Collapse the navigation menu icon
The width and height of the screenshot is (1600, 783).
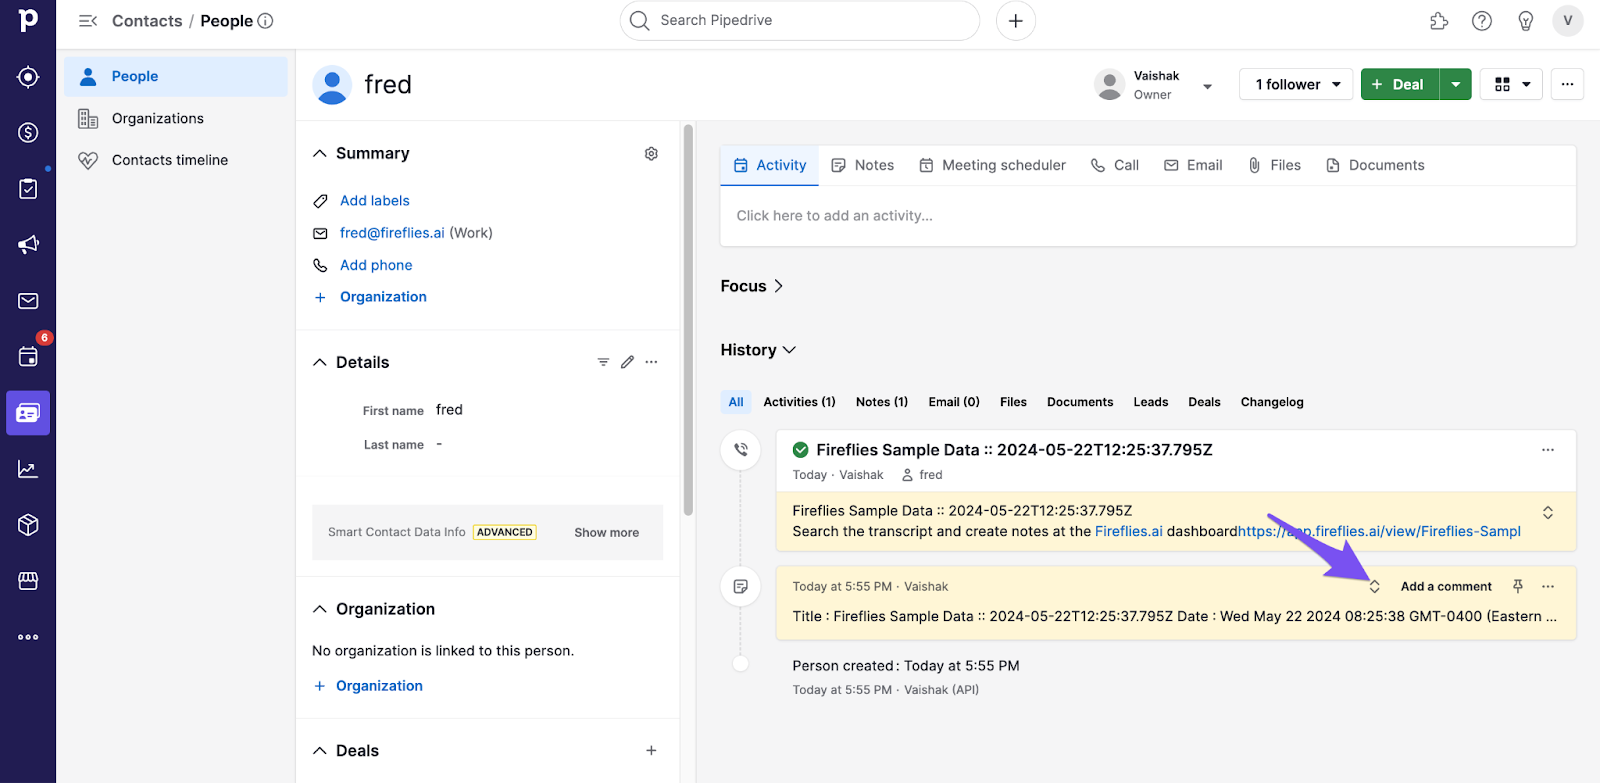click(x=88, y=21)
